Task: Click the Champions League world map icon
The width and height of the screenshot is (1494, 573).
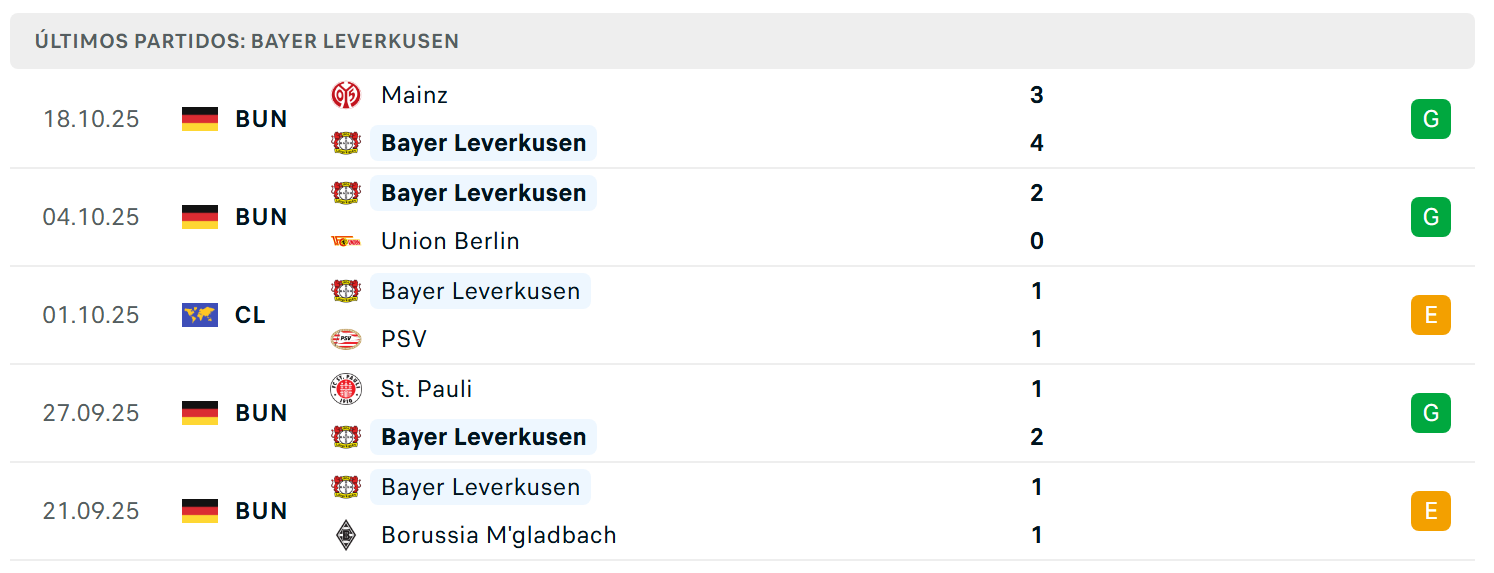Action: click(x=200, y=315)
